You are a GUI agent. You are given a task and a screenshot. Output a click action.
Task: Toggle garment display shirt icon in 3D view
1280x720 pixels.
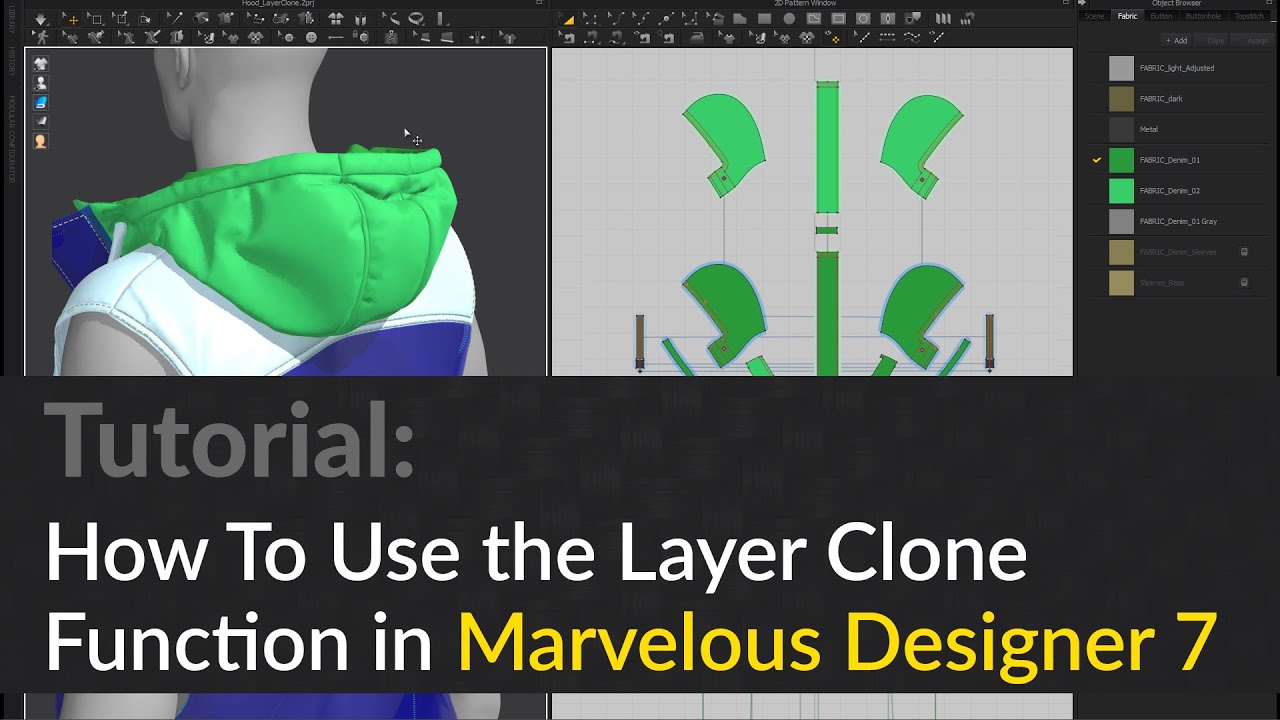(40, 62)
